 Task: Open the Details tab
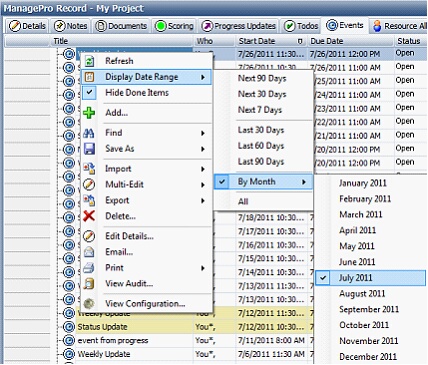pos(27,26)
